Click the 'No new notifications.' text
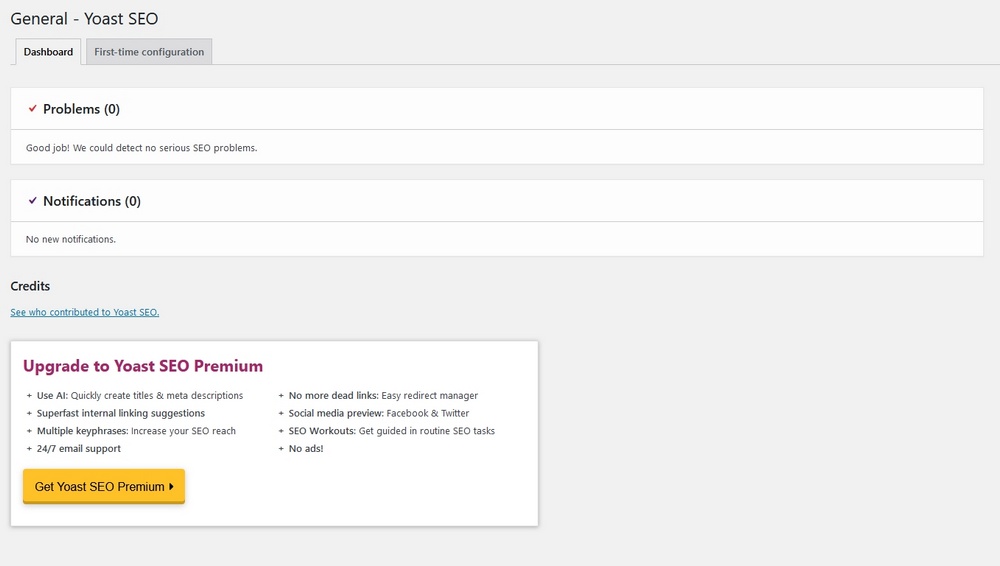The width and height of the screenshot is (1000, 566). [x=71, y=239]
